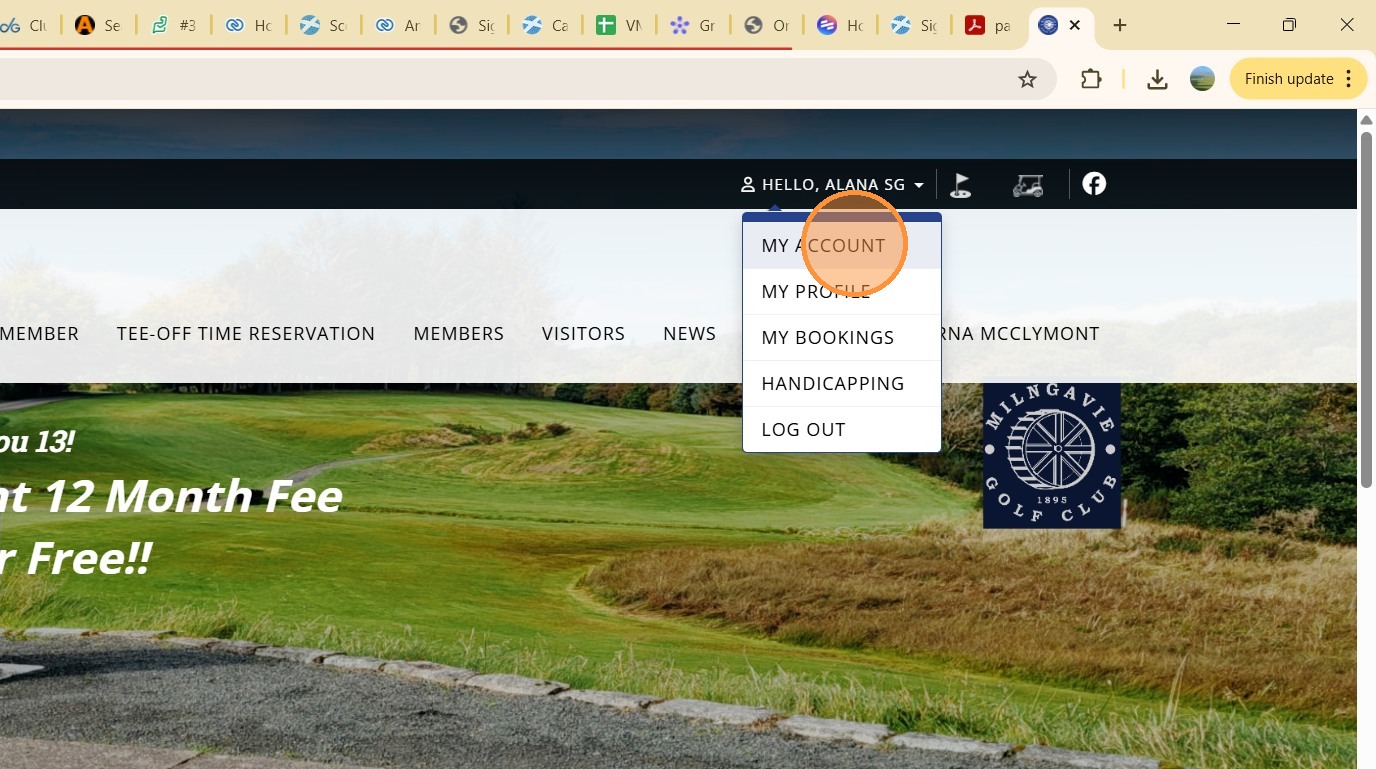Open a new browser tab

tap(1120, 26)
